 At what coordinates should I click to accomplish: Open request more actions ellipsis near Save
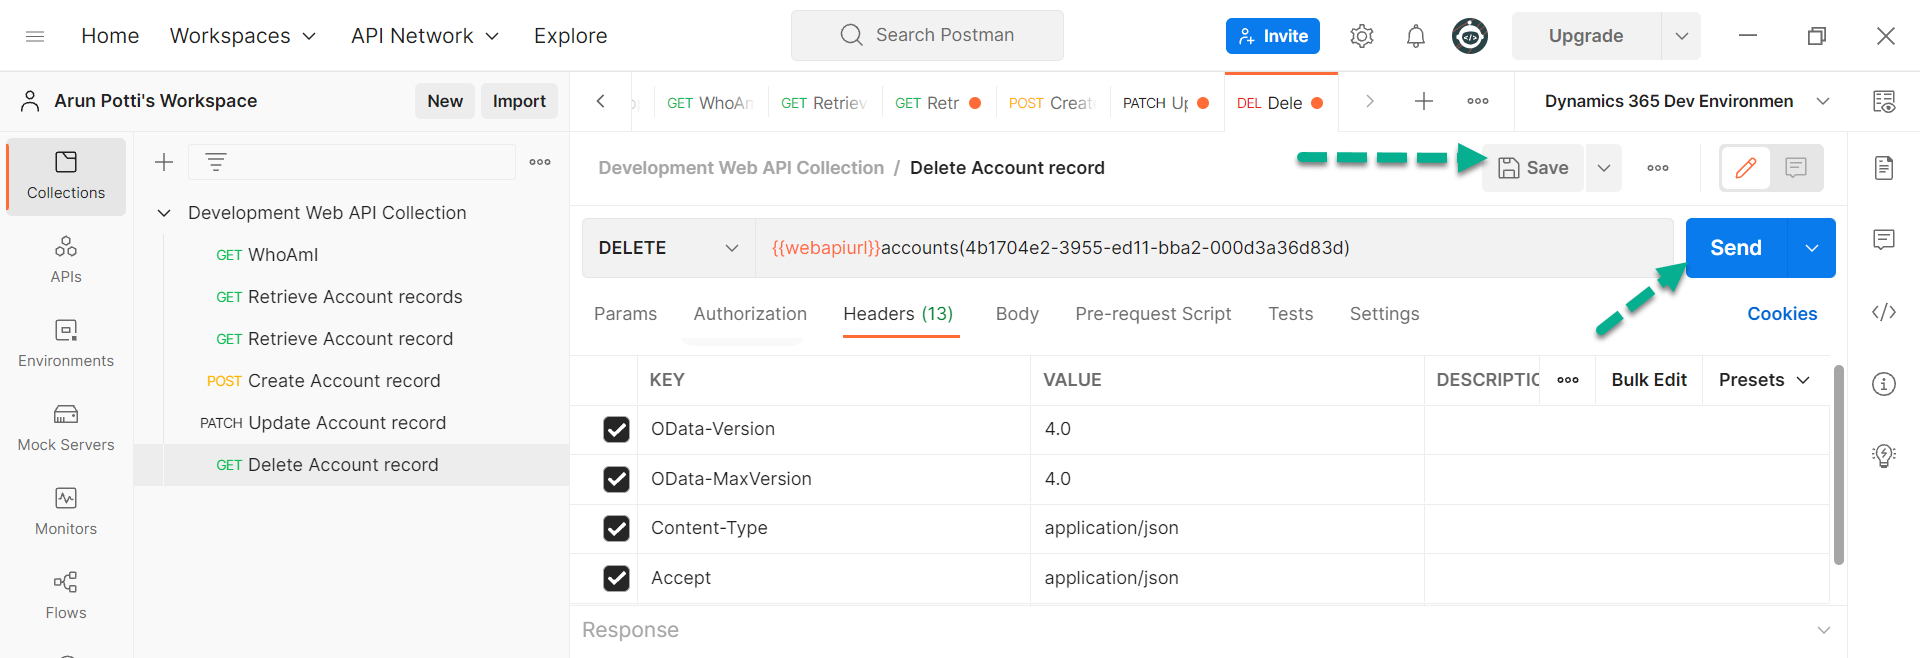click(x=1658, y=168)
